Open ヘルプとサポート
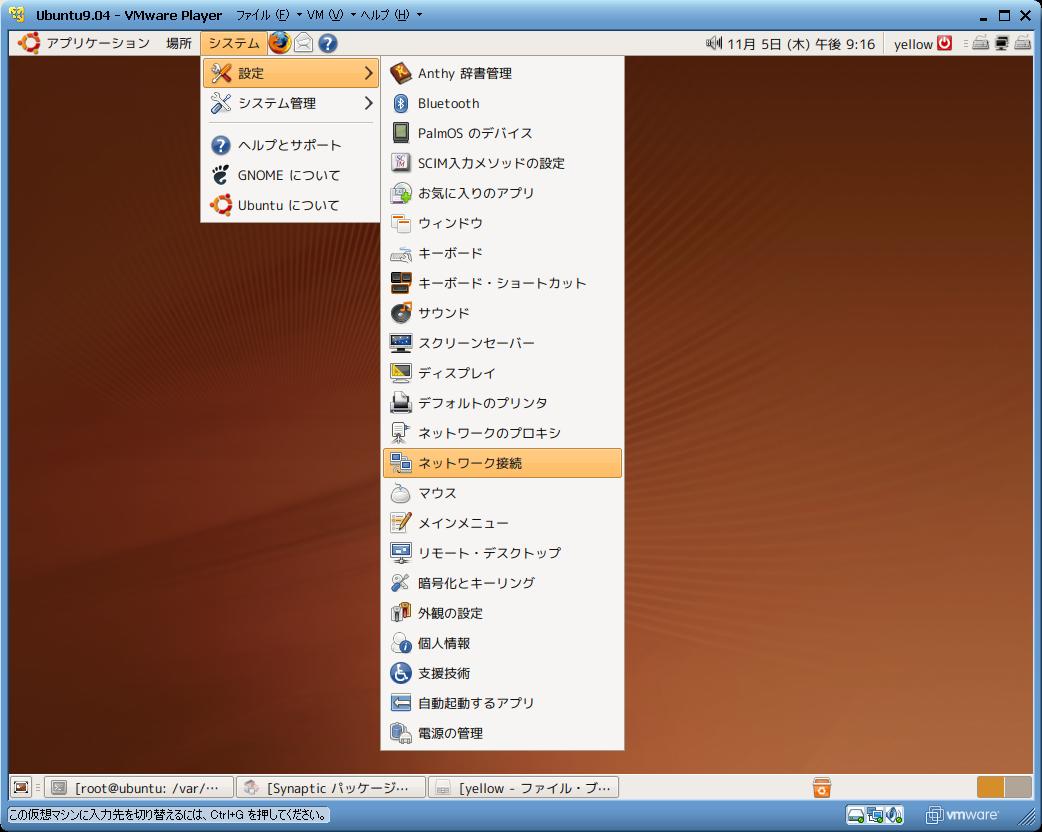 [290, 145]
